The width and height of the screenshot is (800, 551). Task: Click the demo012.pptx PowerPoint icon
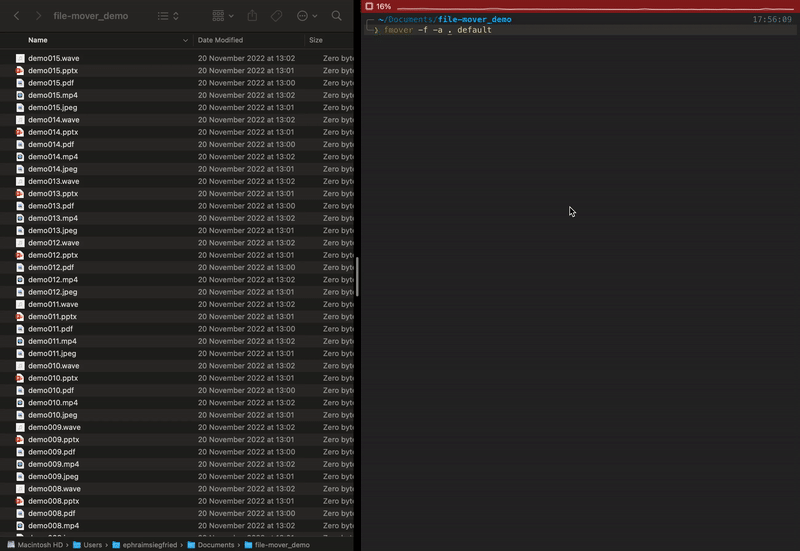[x=20, y=255]
